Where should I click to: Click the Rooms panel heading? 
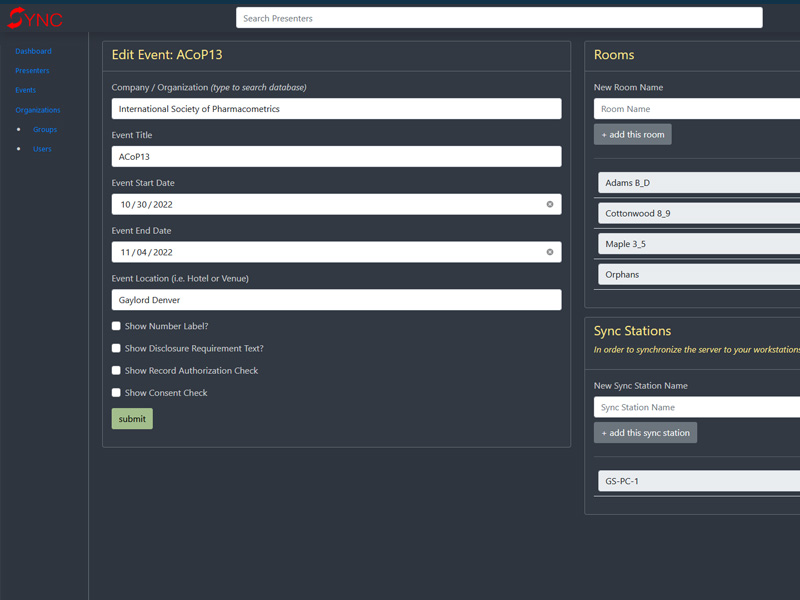pyautogui.click(x=614, y=55)
